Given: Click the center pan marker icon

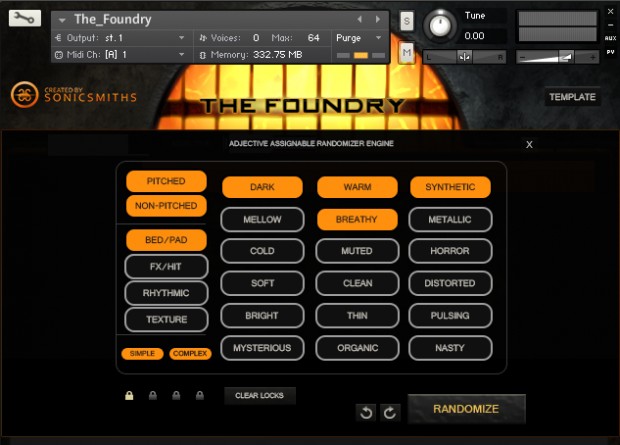Looking at the screenshot, I should (x=465, y=57).
